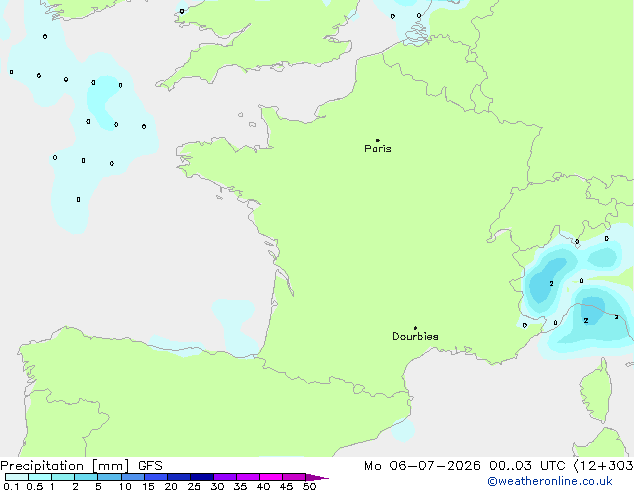Viewport: 634px width, 490px height.
Task: Click the '00..03 UTC' time text
Action: (527, 466)
